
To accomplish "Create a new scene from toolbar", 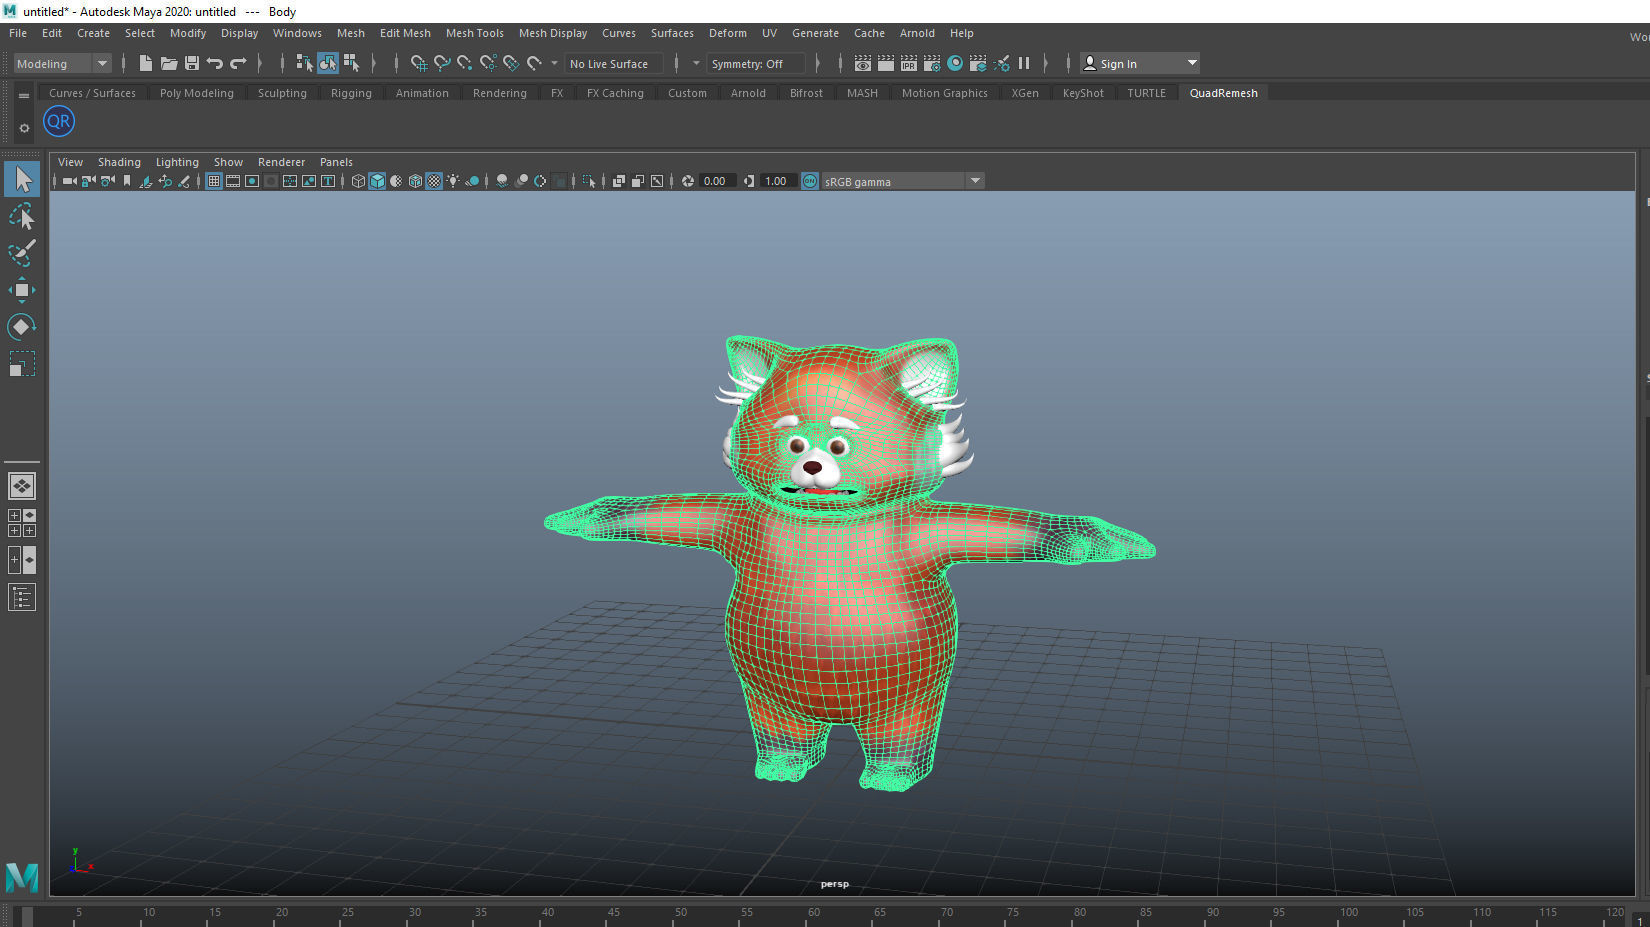I will pyautogui.click(x=146, y=63).
